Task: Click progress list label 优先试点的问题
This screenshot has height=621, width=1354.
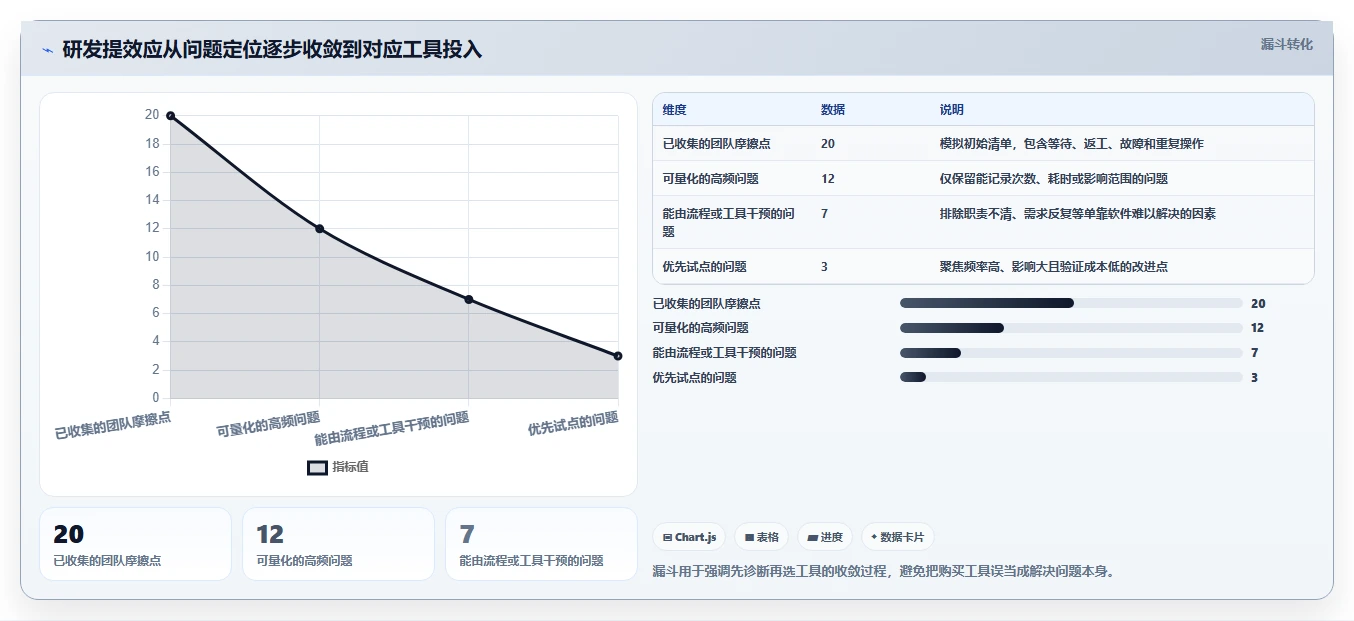Action: tap(694, 378)
